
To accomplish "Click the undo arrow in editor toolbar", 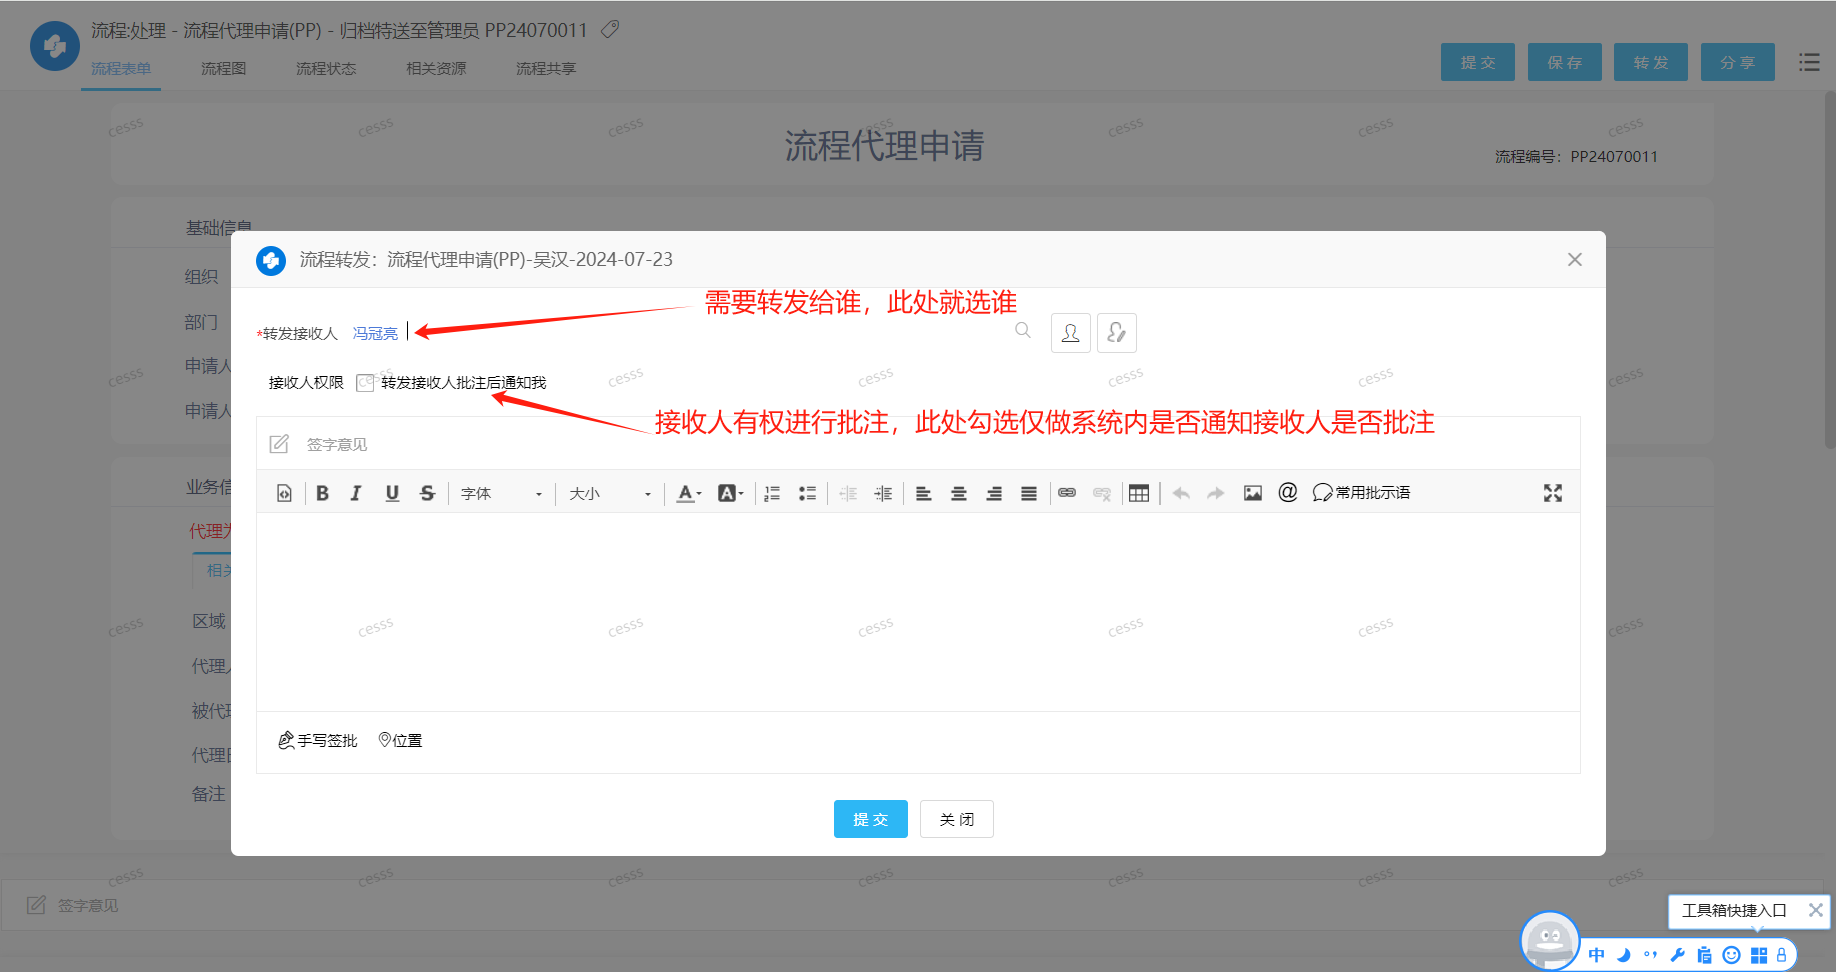I will point(1181,493).
